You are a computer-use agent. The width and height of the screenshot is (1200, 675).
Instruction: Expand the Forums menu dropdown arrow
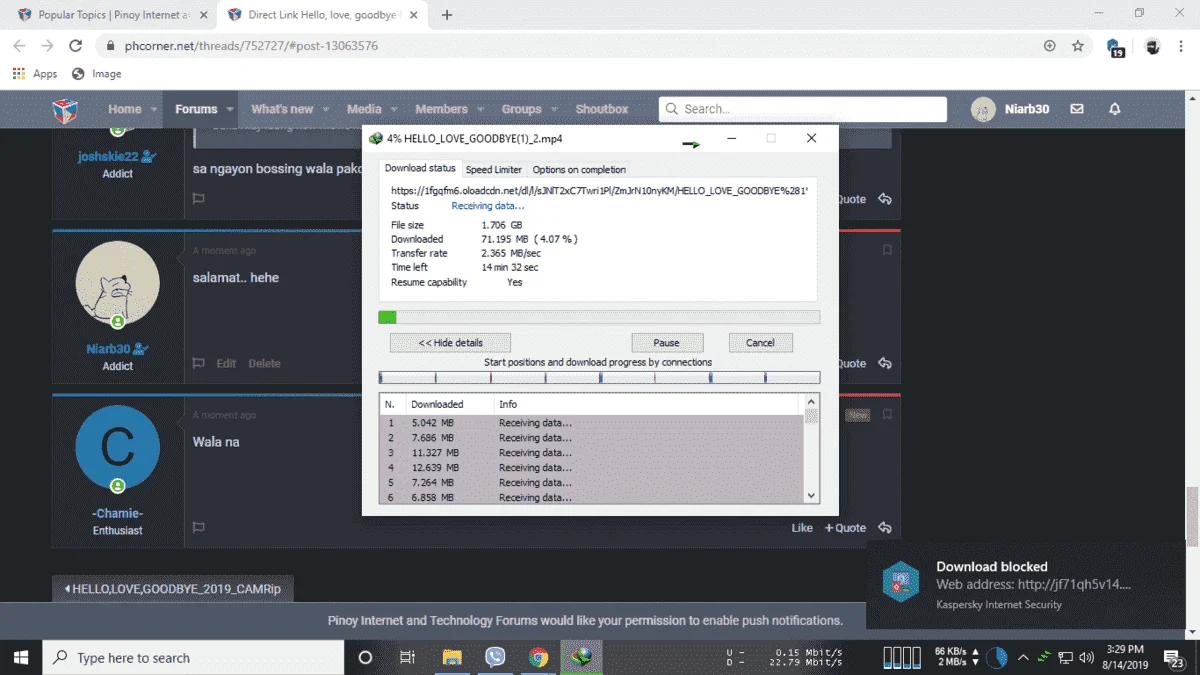tap(229, 109)
